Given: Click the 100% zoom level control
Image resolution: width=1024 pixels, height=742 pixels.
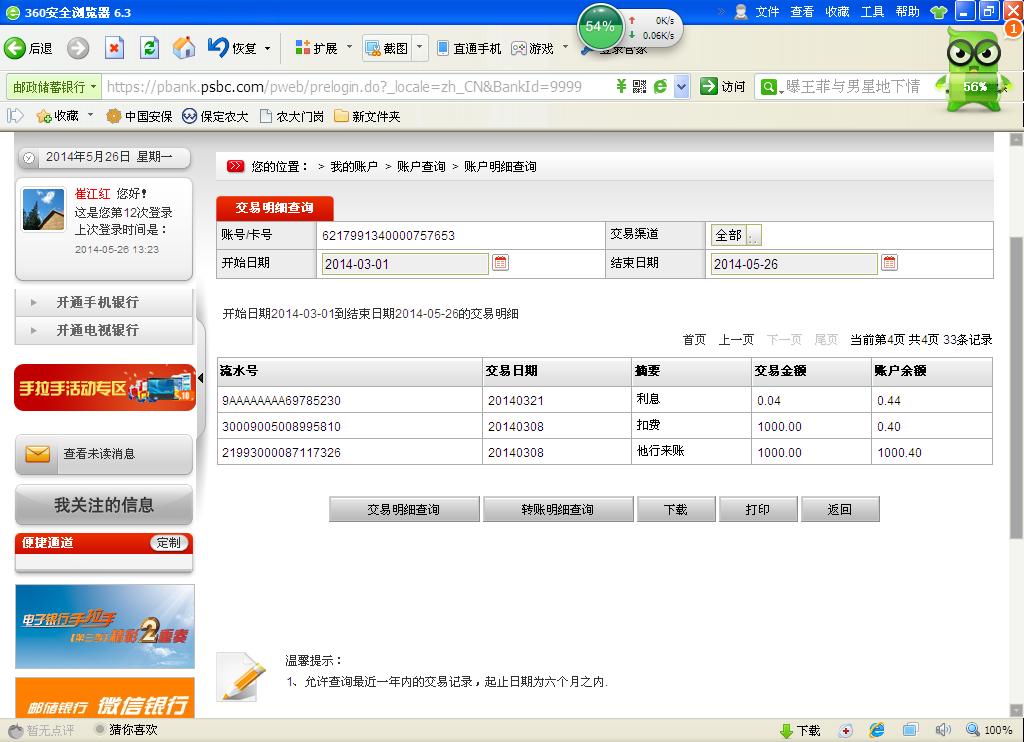Looking at the screenshot, I should 989,730.
